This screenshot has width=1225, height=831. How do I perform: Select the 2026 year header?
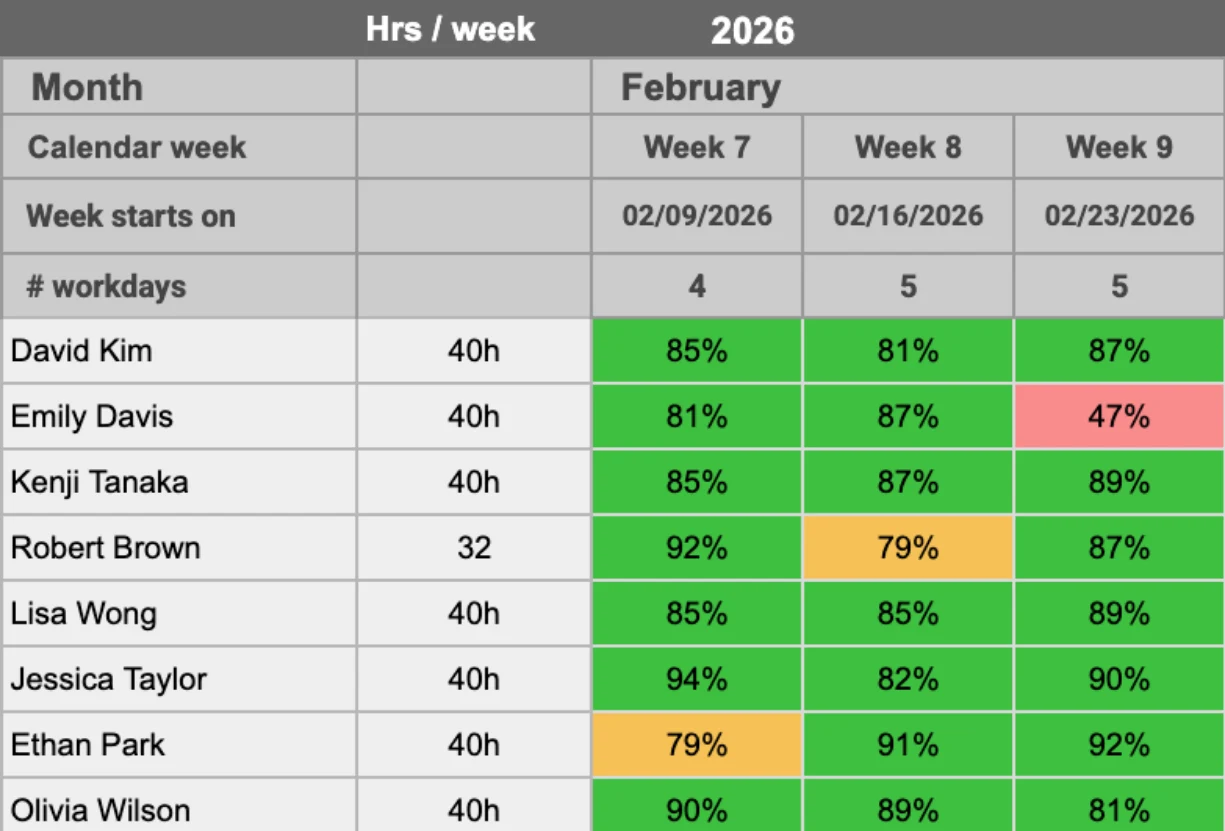(x=752, y=31)
